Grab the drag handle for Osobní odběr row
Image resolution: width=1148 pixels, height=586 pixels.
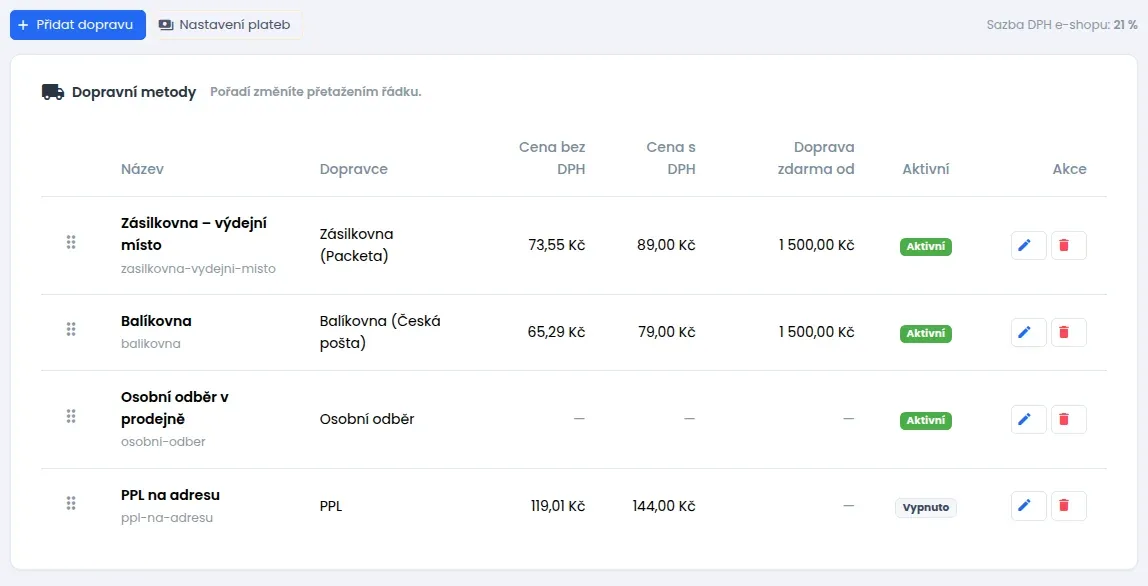coord(71,416)
